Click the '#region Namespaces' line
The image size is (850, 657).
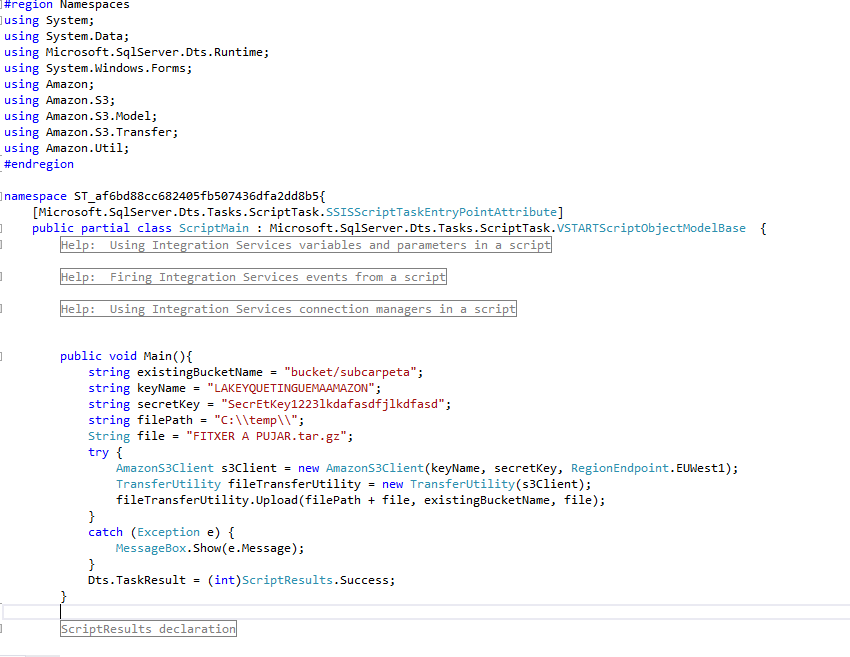click(67, 5)
